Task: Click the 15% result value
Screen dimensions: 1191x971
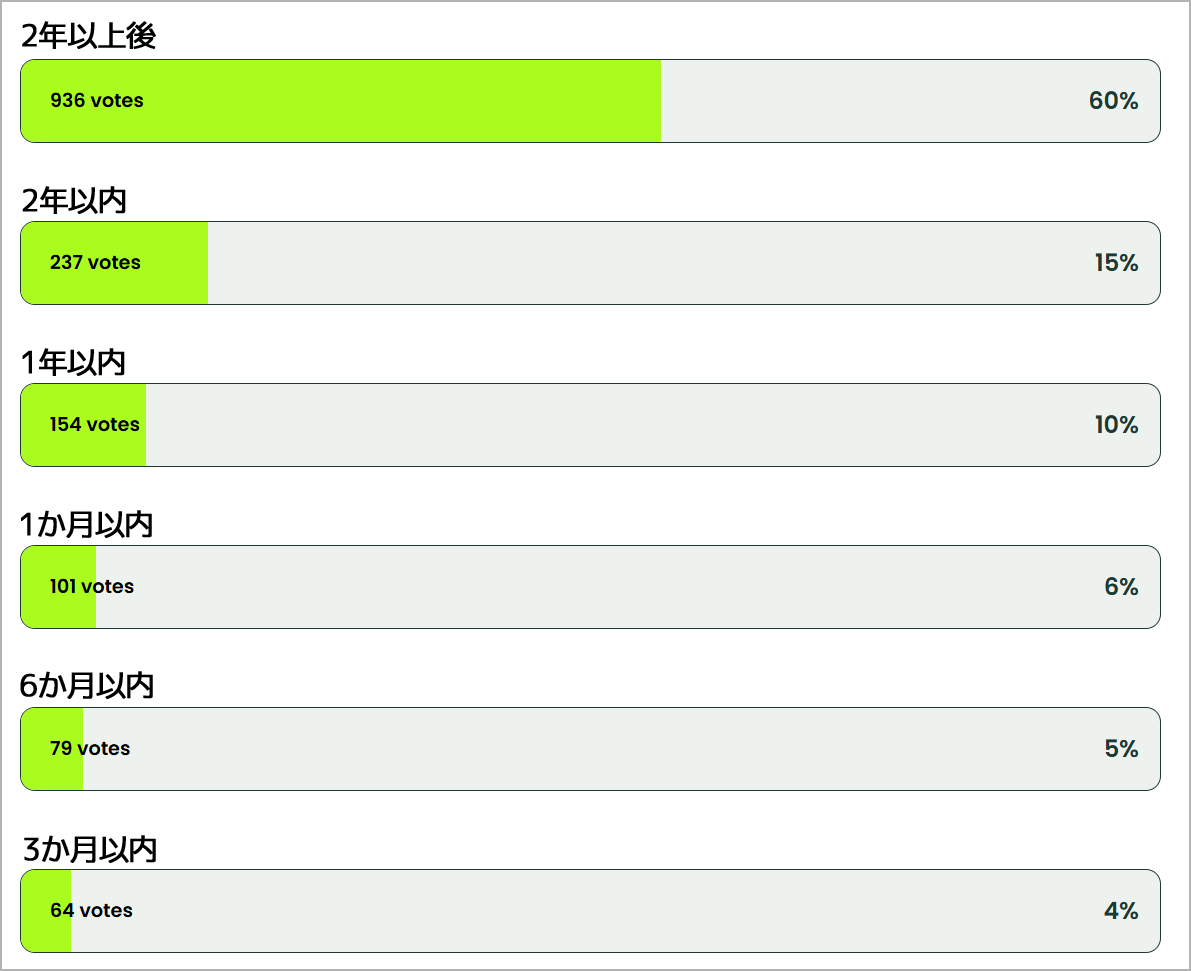Action: 1116,262
